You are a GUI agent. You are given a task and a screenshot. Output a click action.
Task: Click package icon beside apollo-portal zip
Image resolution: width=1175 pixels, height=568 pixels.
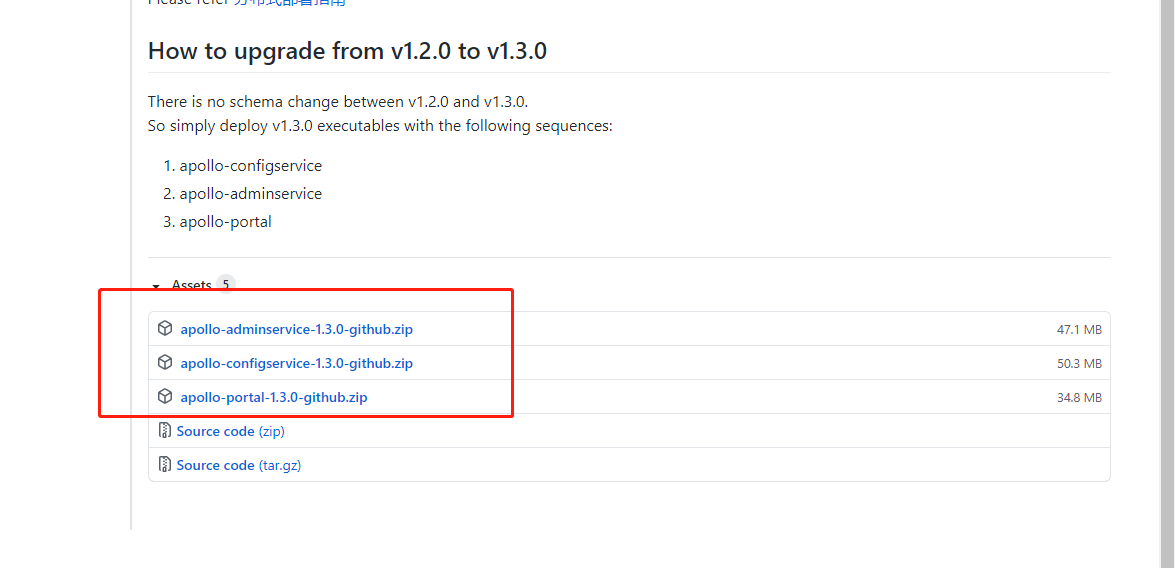[165, 396]
